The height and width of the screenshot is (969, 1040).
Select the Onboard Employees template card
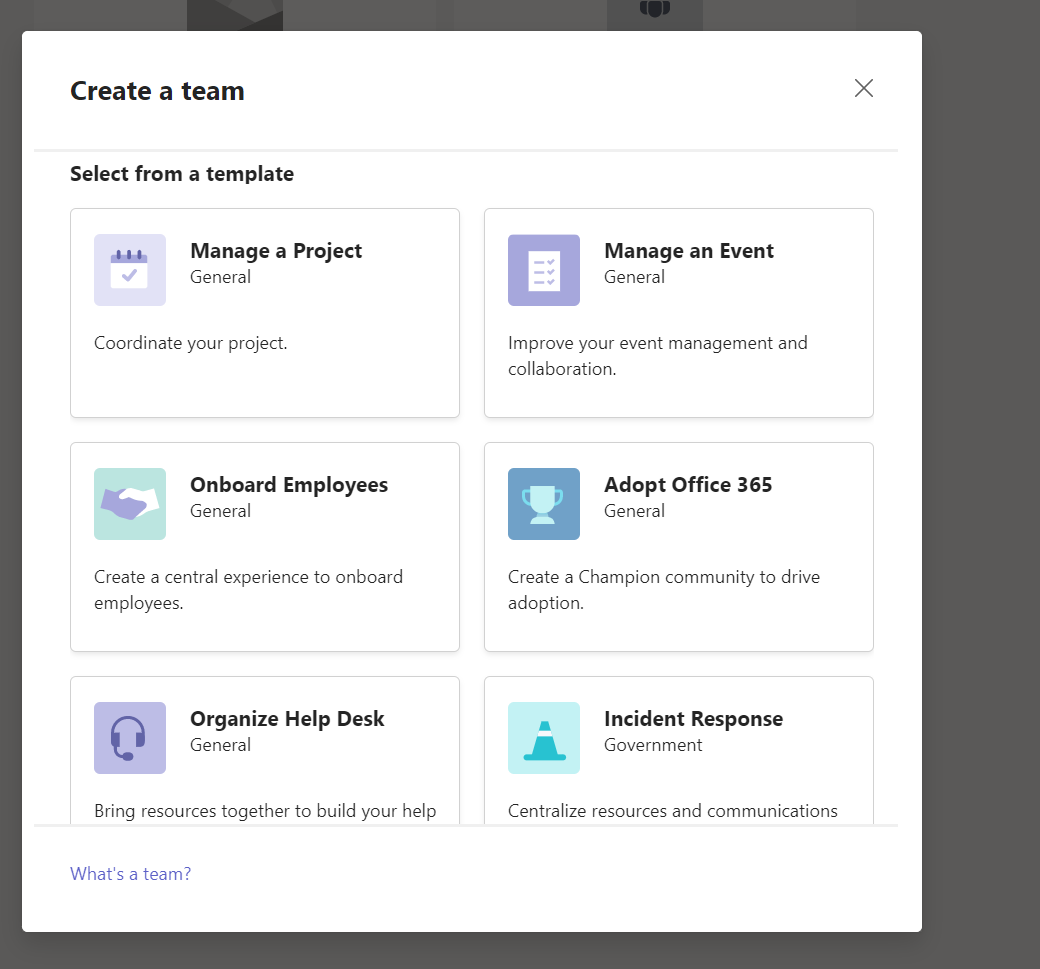(264, 546)
